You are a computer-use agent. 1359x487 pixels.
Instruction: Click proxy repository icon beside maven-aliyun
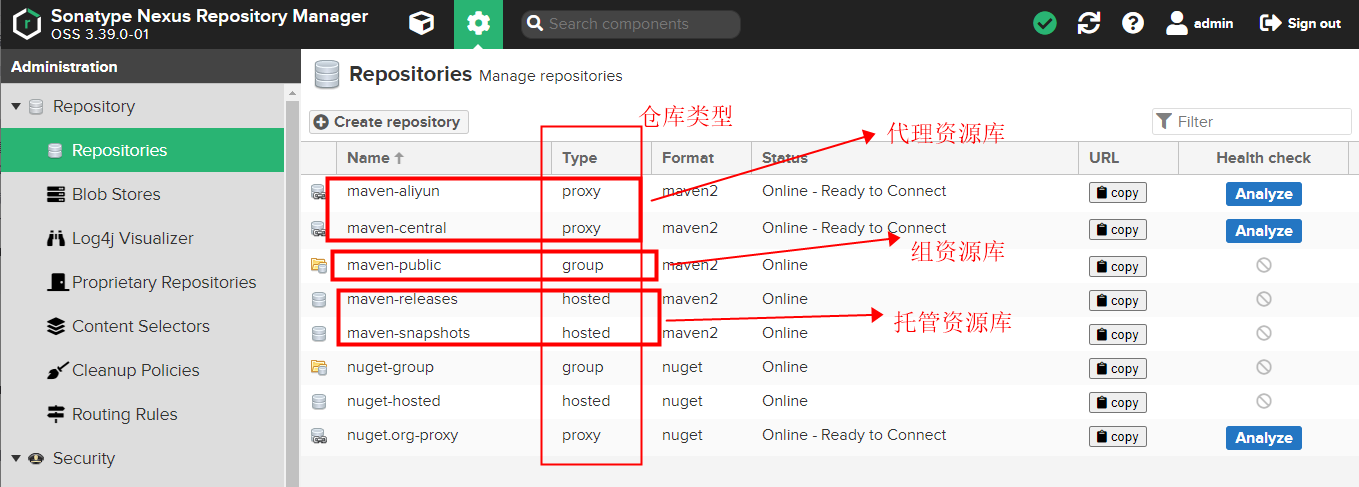[x=319, y=192]
